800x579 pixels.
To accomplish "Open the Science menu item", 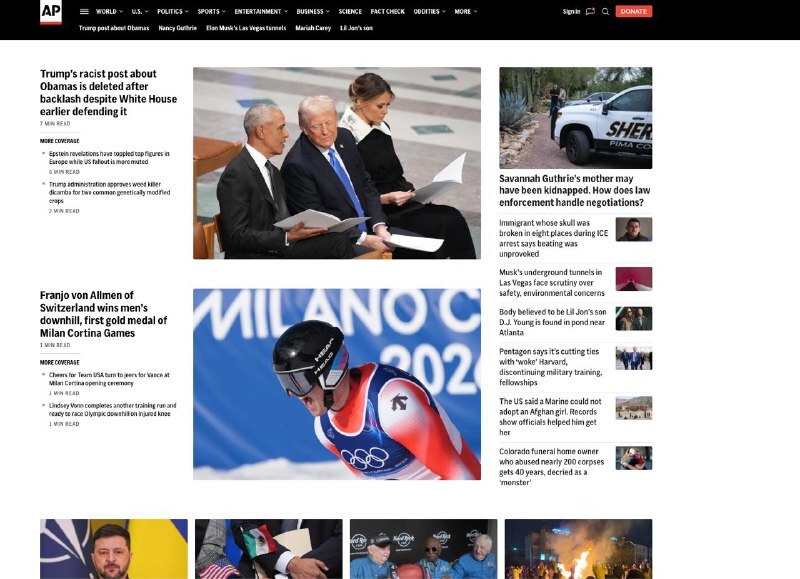I will pos(350,12).
